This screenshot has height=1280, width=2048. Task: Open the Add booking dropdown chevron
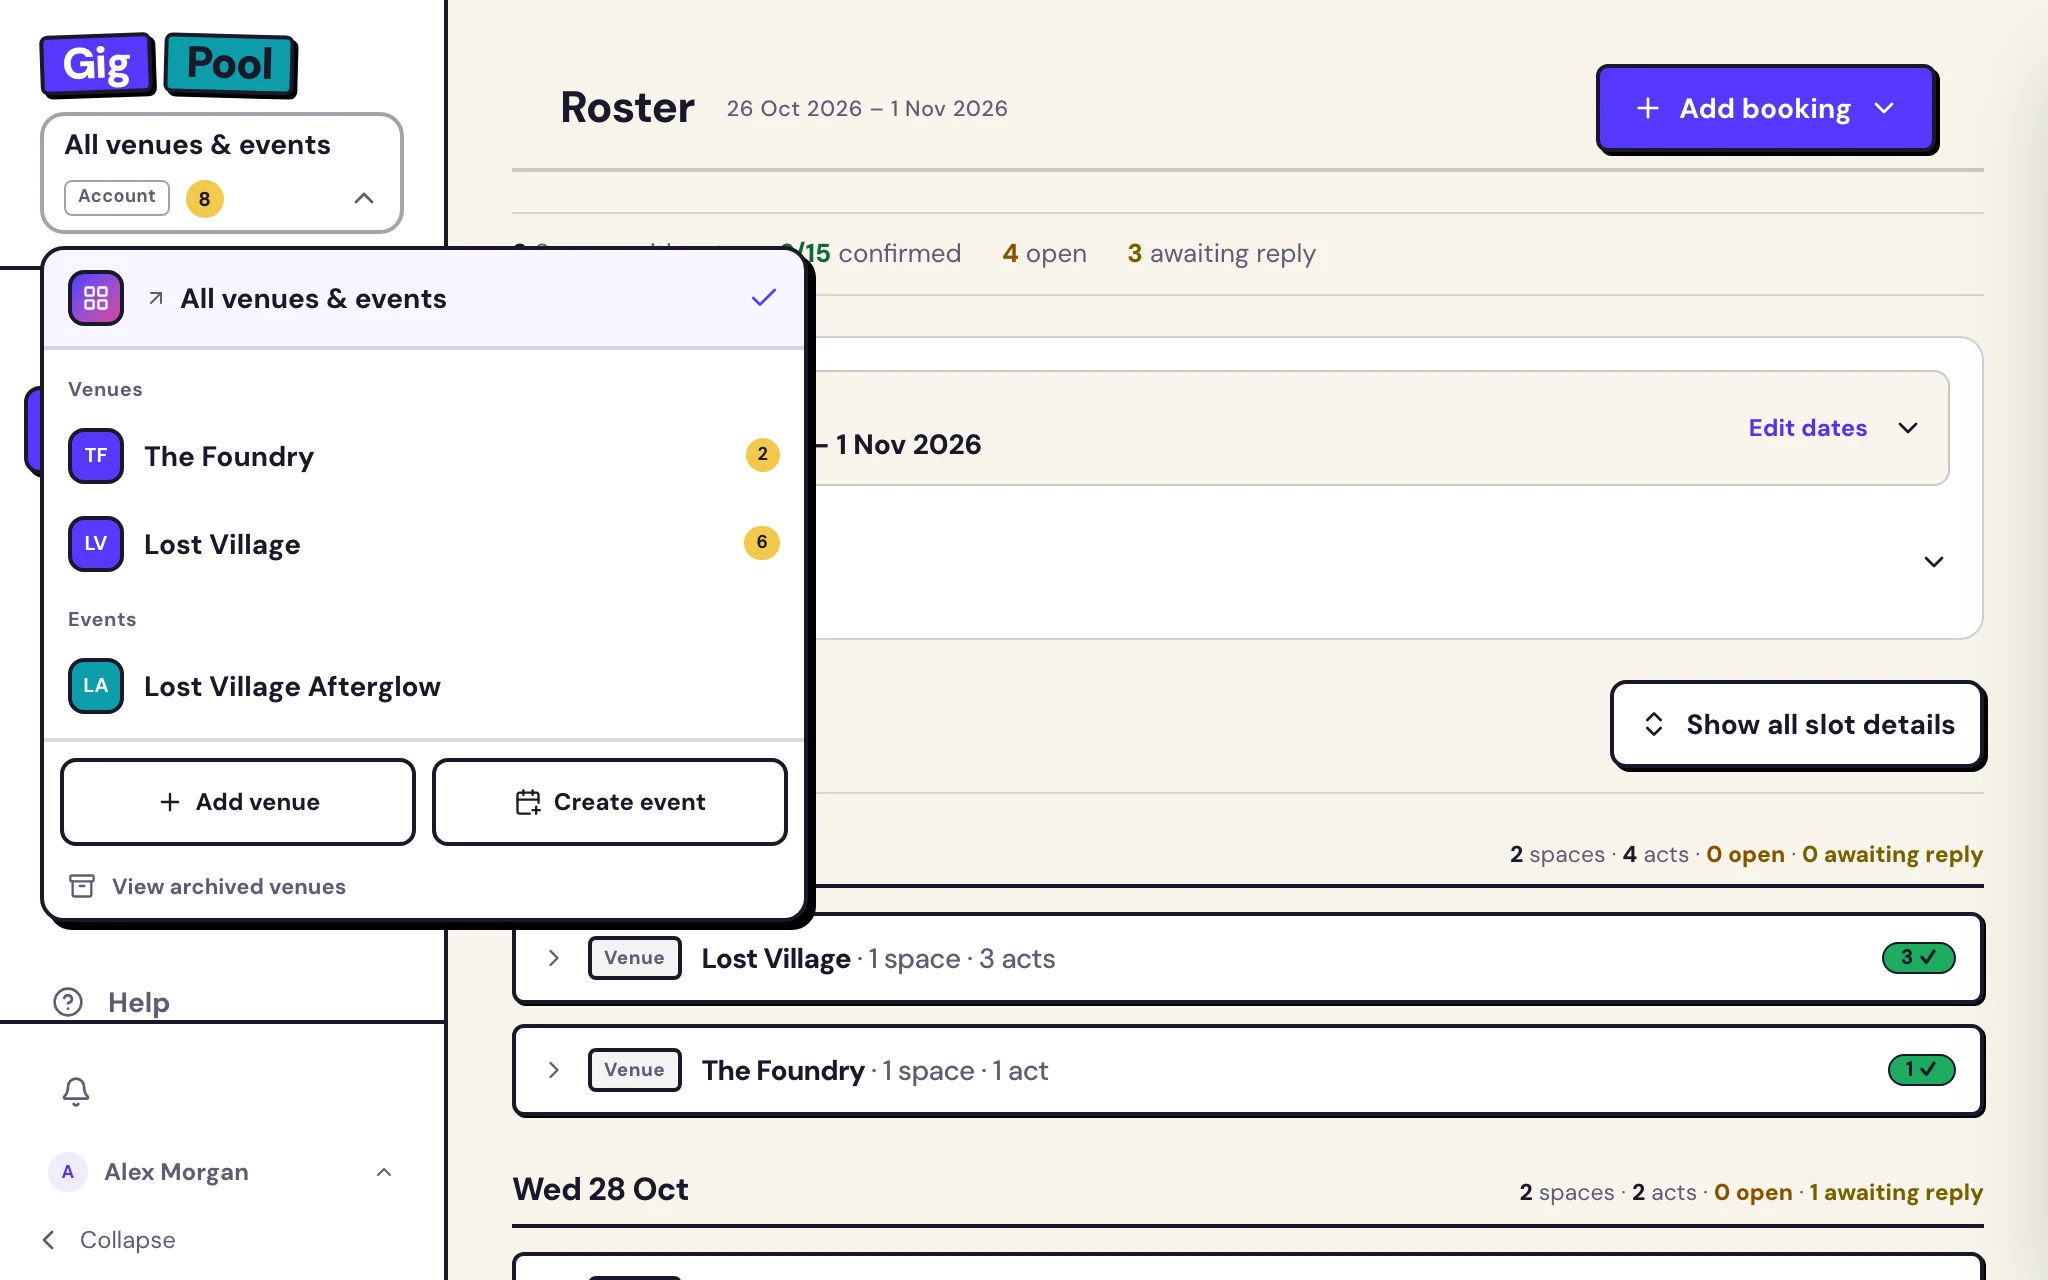pos(1885,108)
